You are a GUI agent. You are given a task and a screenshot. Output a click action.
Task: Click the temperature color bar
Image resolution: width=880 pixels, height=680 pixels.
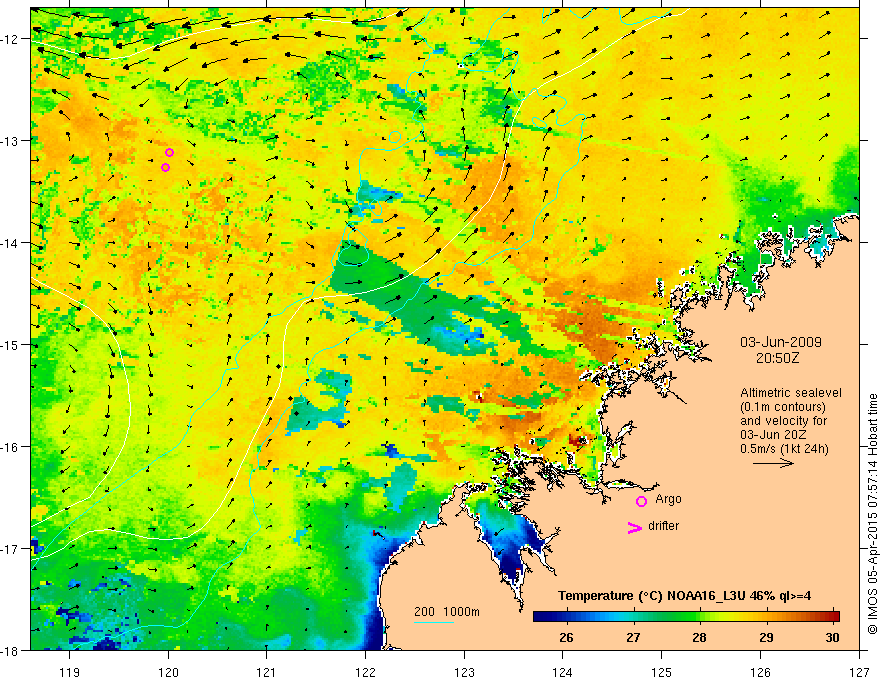tap(686, 616)
